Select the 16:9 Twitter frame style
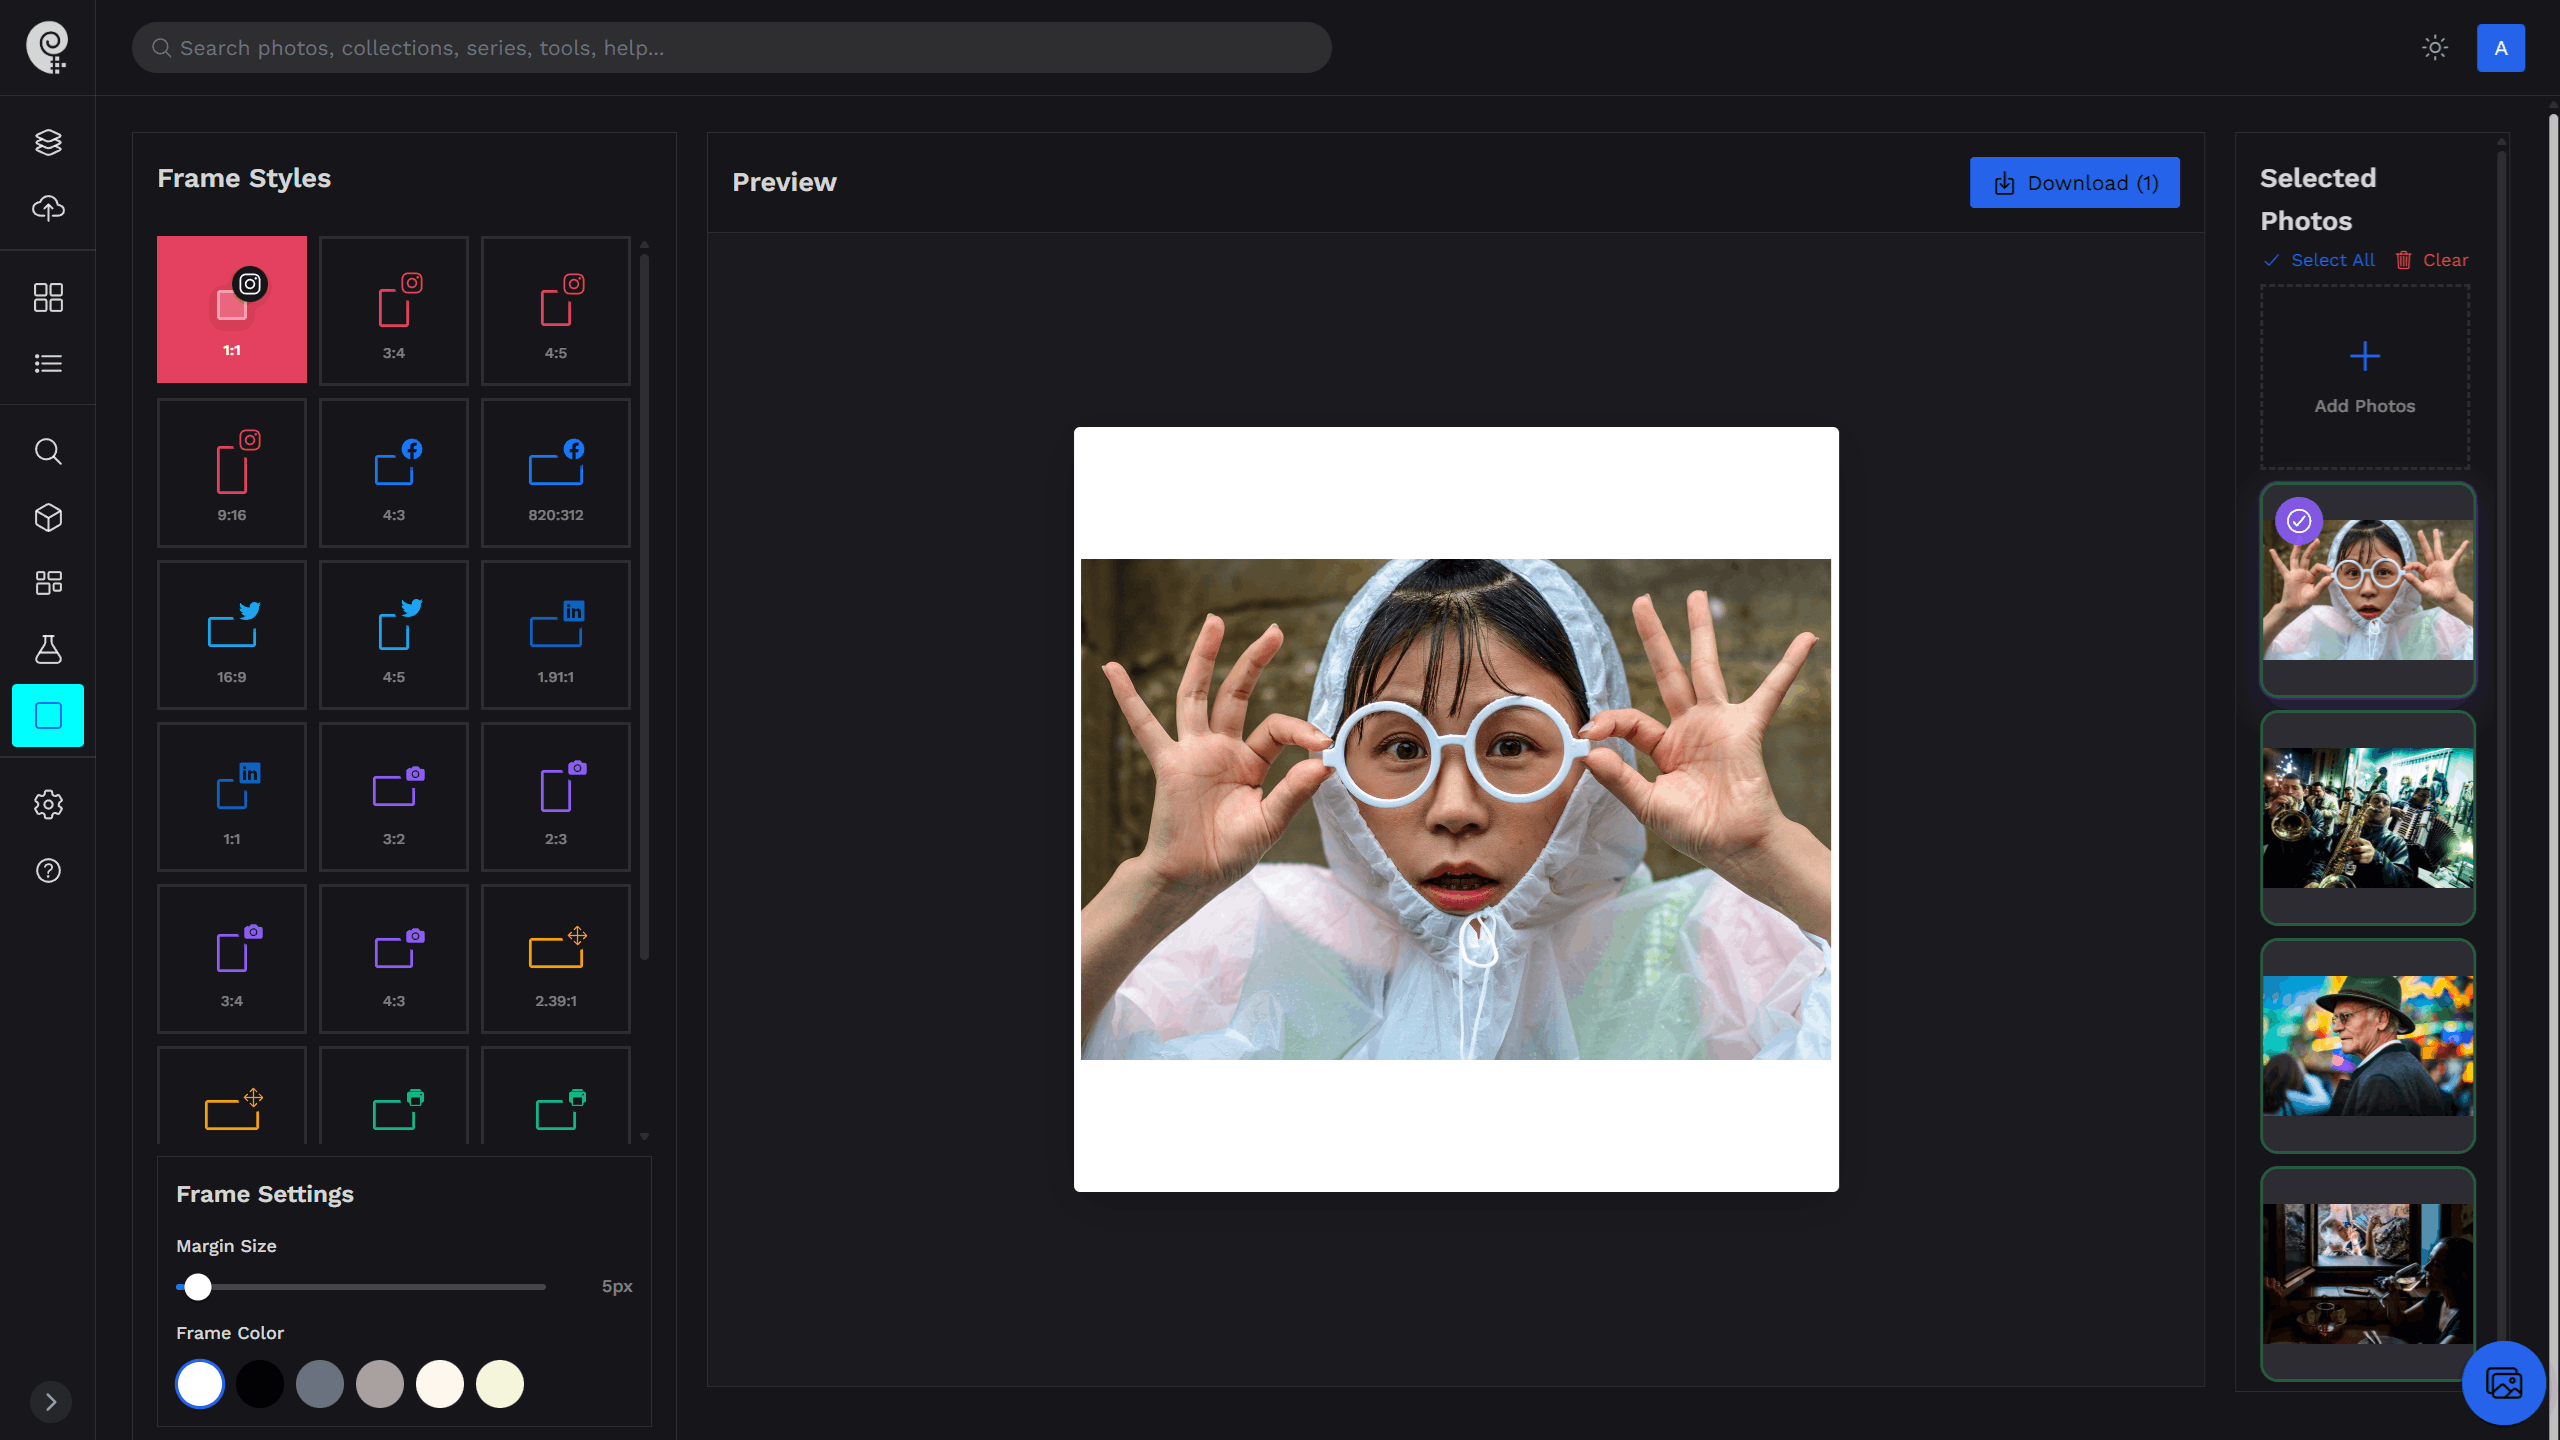This screenshot has width=2560, height=1440. point(231,634)
